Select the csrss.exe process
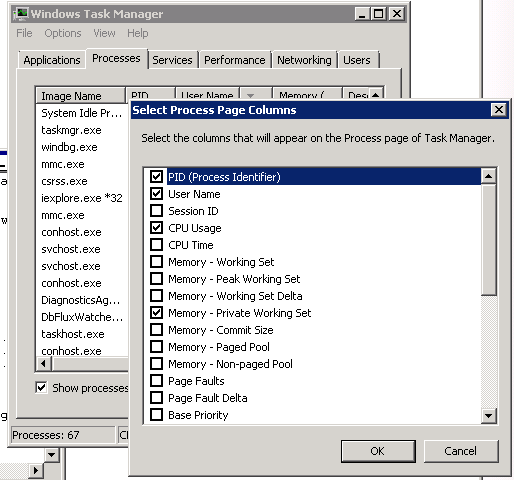This screenshot has width=514, height=480. (x=82, y=181)
